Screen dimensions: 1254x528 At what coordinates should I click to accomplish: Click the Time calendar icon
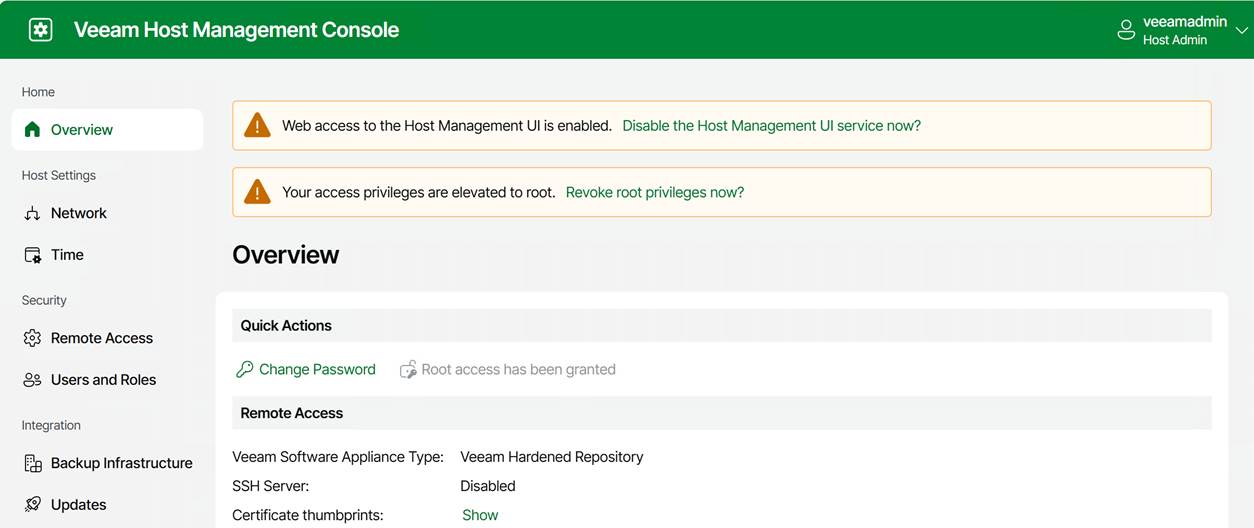[32, 255]
